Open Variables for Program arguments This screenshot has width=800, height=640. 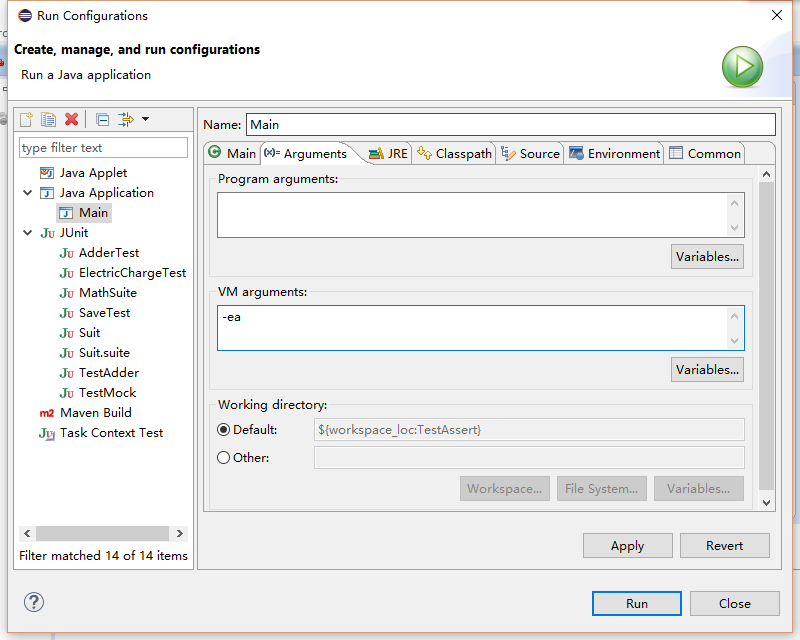tap(707, 256)
